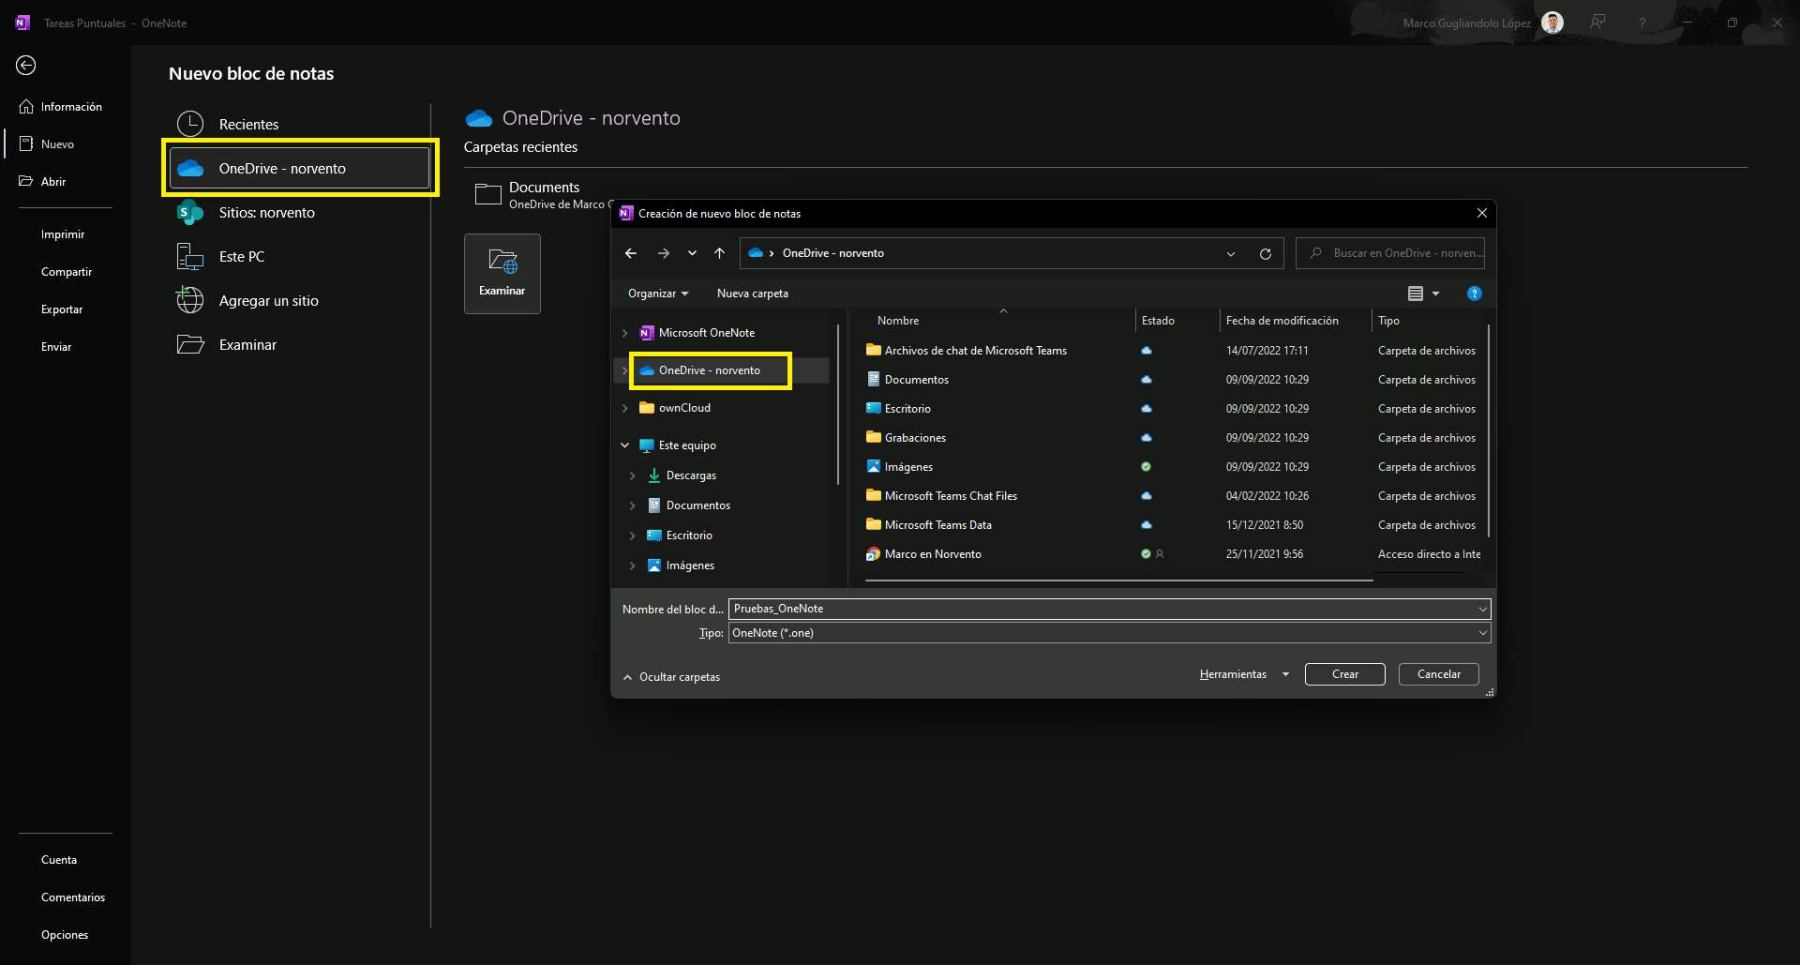Select Exportar in the left menu
This screenshot has width=1800, height=965.
pos(61,309)
